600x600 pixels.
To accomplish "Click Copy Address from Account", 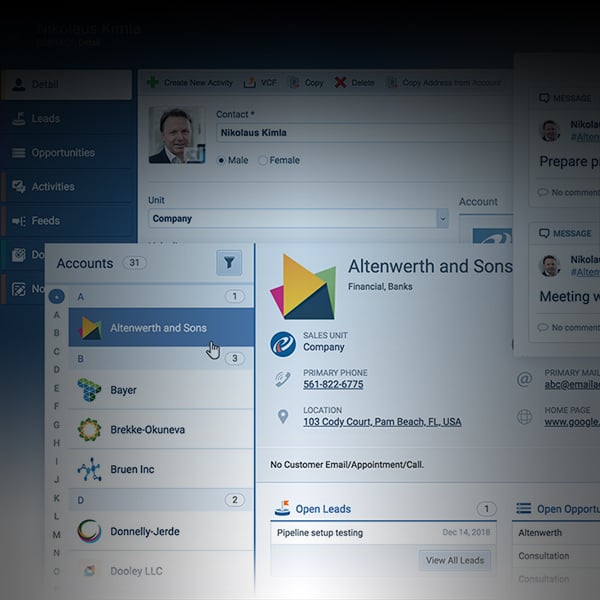I will tap(444, 83).
